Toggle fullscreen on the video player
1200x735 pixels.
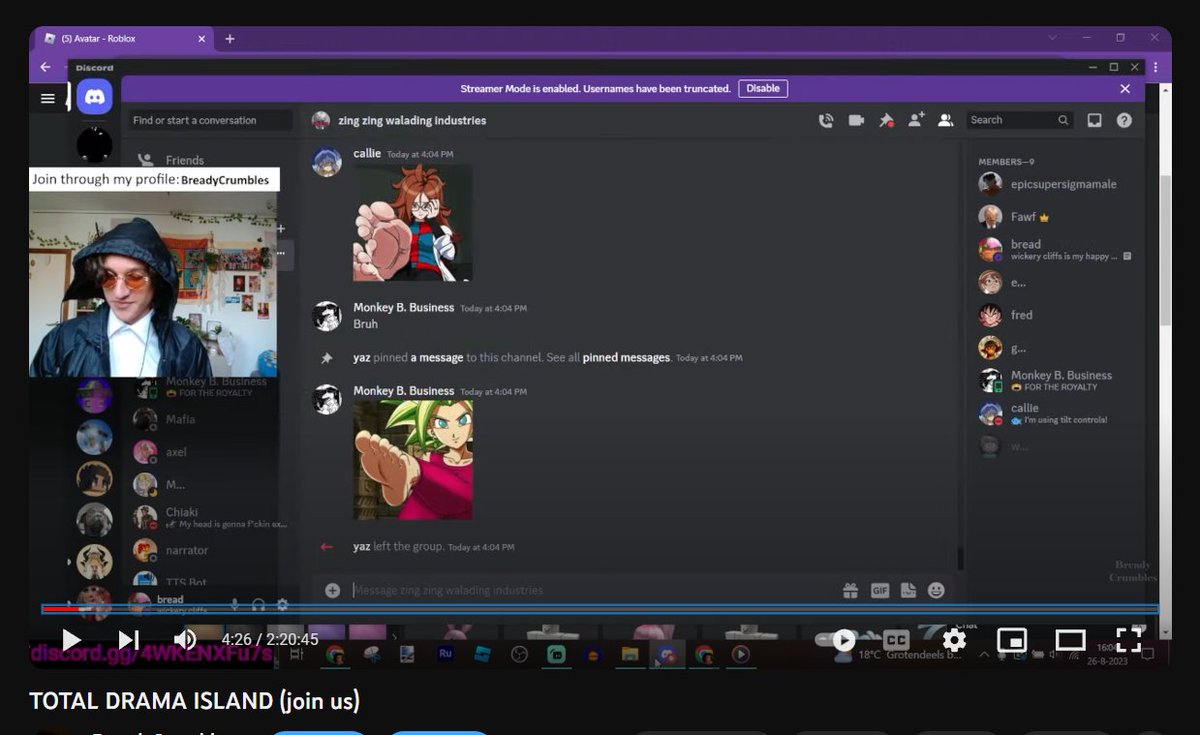[1128, 640]
